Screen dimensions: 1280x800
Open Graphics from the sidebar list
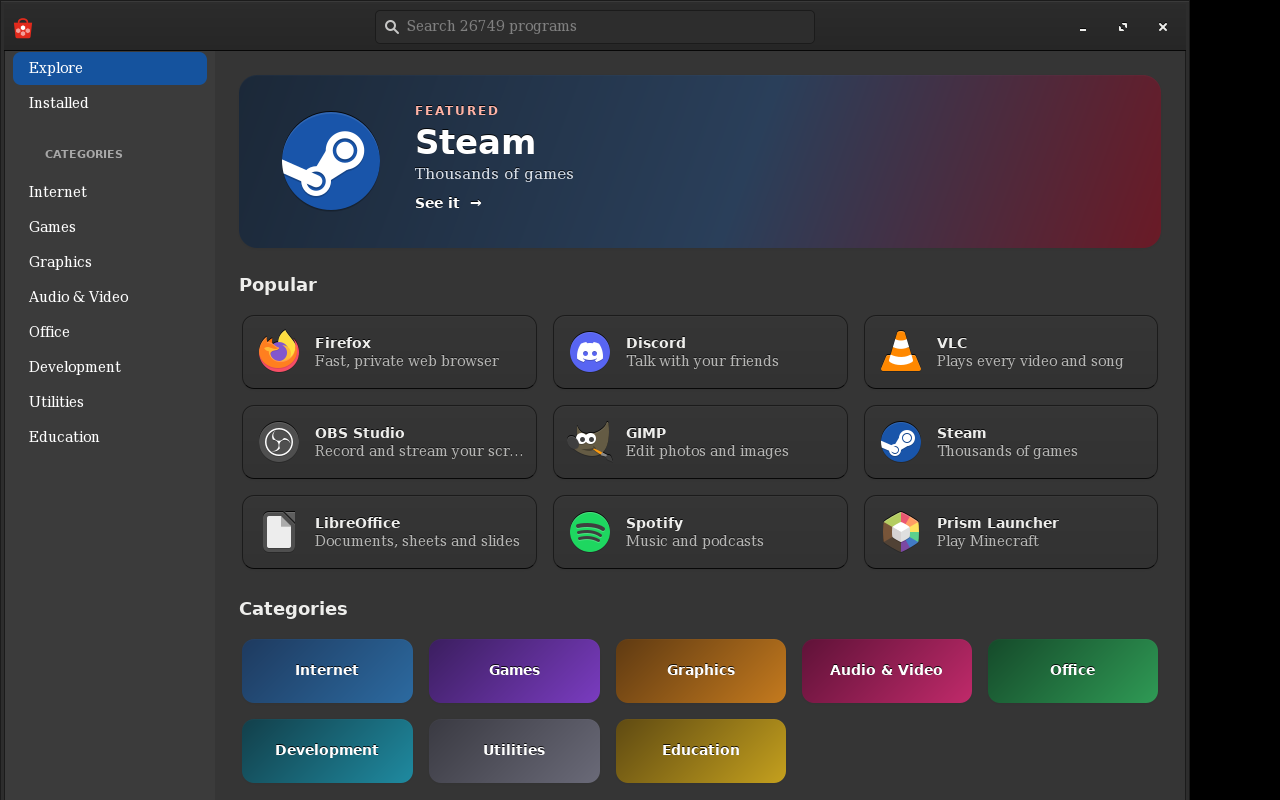(110, 262)
